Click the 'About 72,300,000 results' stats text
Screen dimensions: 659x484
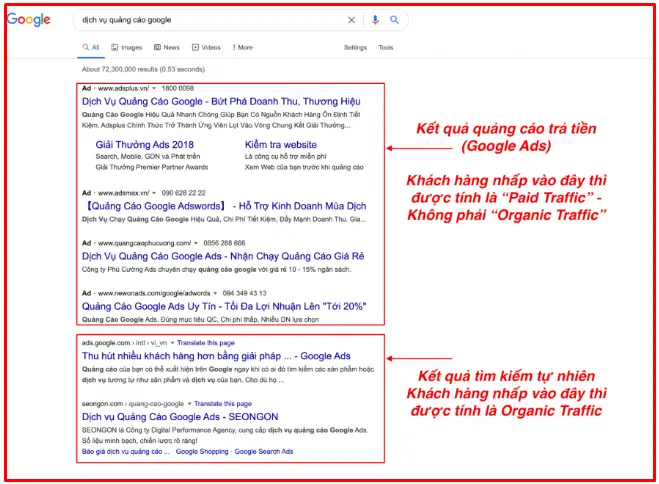(143, 69)
